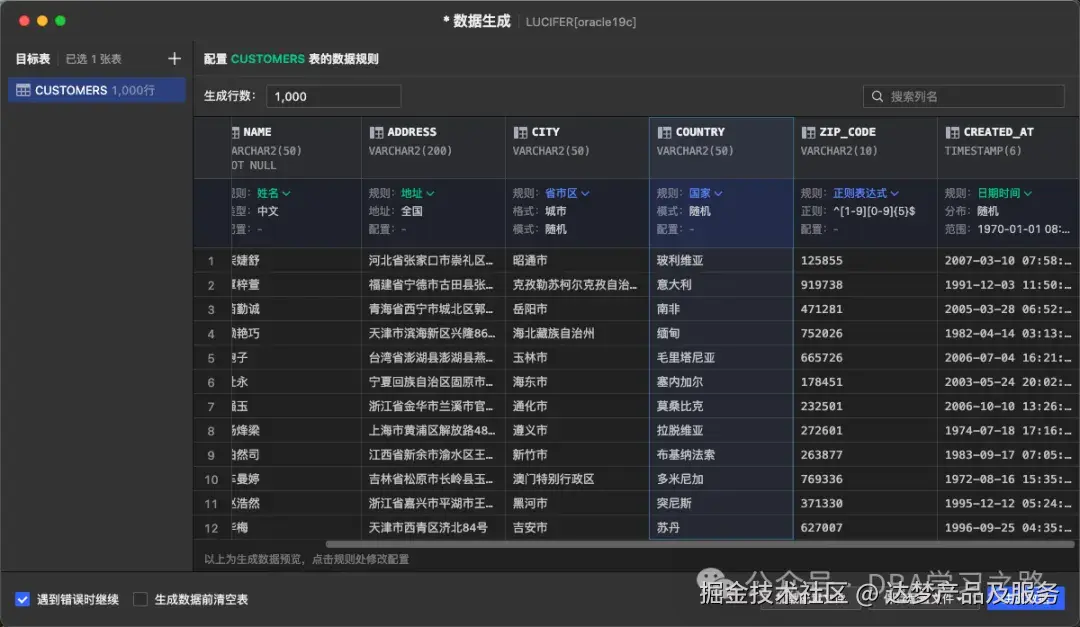Open the 正则表达式 rule dropdown for ZIP_CODE
This screenshot has width=1080, height=627.
pos(866,194)
